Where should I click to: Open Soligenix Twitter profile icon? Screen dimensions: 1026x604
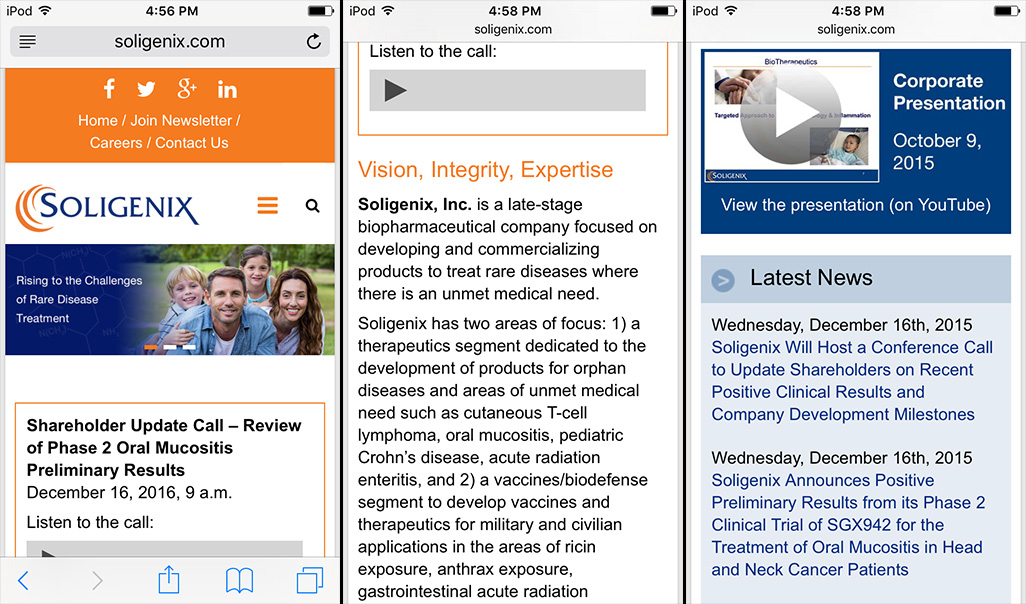coord(146,89)
